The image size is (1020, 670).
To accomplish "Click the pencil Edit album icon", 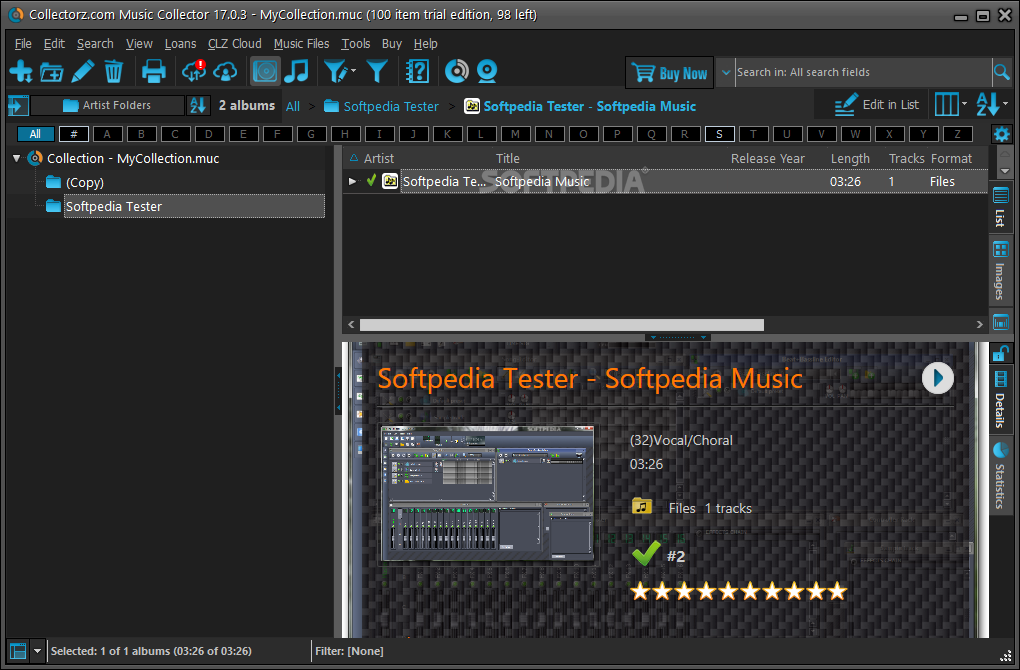I will 83,71.
